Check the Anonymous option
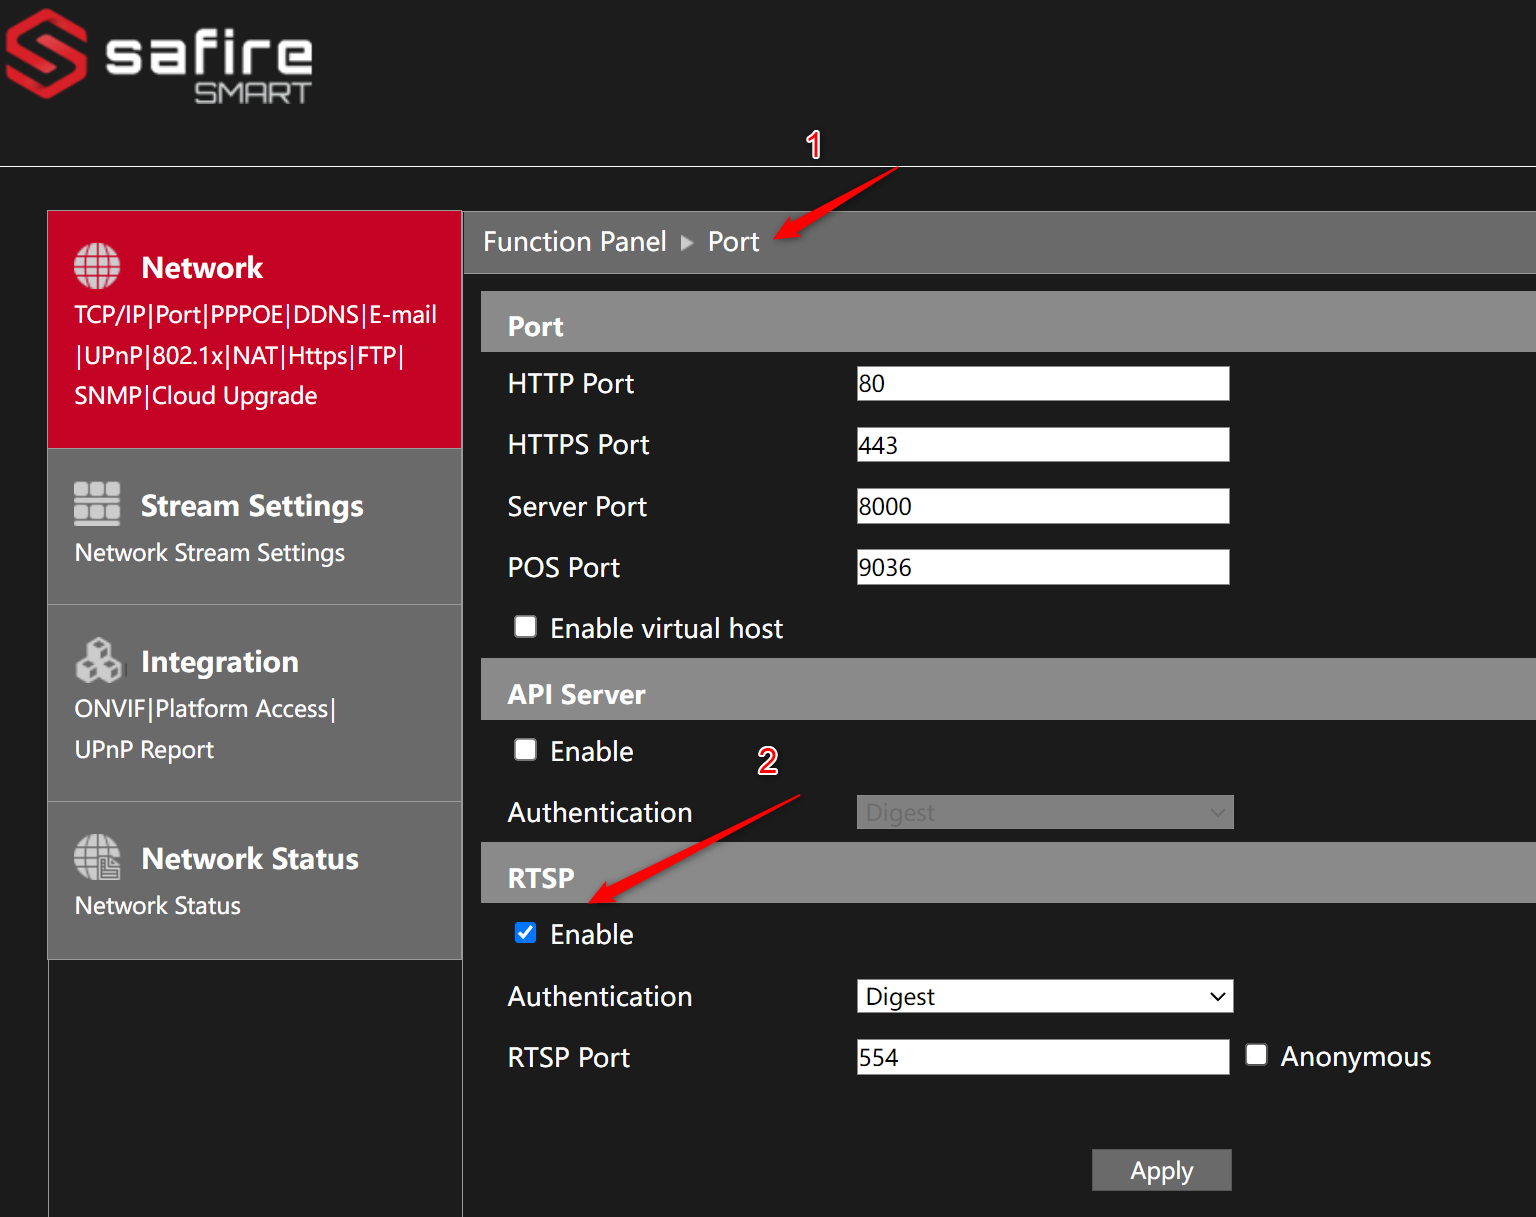This screenshot has height=1217, width=1536. coord(1256,1054)
